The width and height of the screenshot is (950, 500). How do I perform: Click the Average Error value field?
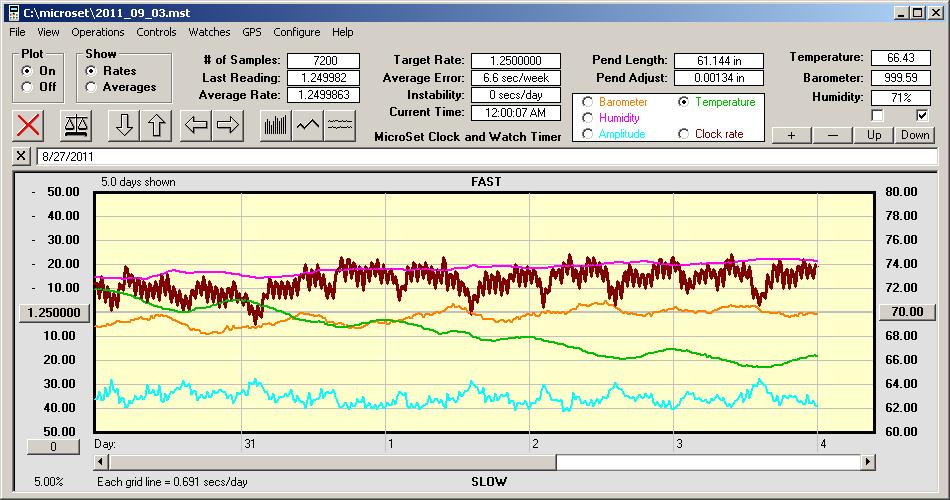pyautogui.click(x=516, y=78)
